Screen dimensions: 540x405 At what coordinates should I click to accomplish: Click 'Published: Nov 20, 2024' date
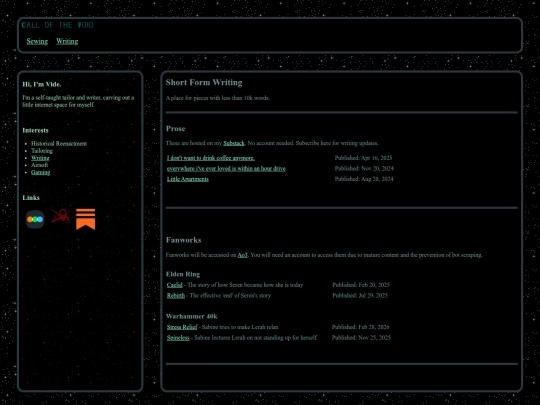tap(364, 169)
